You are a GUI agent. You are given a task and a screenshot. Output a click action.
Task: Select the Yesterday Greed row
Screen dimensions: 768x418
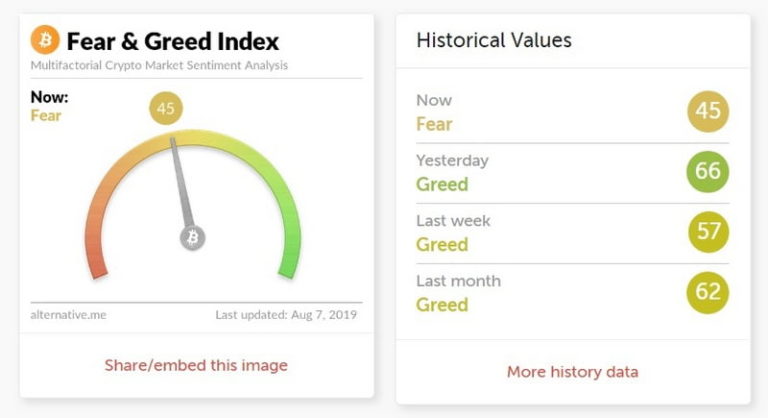click(573, 173)
